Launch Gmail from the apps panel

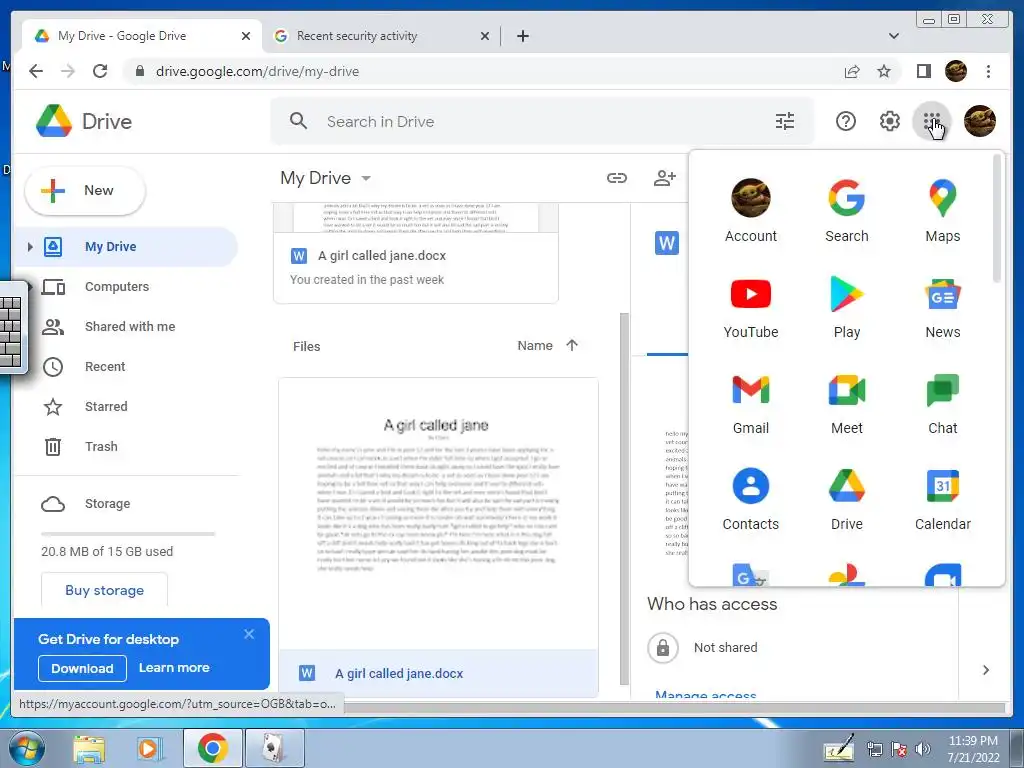click(x=750, y=403)
